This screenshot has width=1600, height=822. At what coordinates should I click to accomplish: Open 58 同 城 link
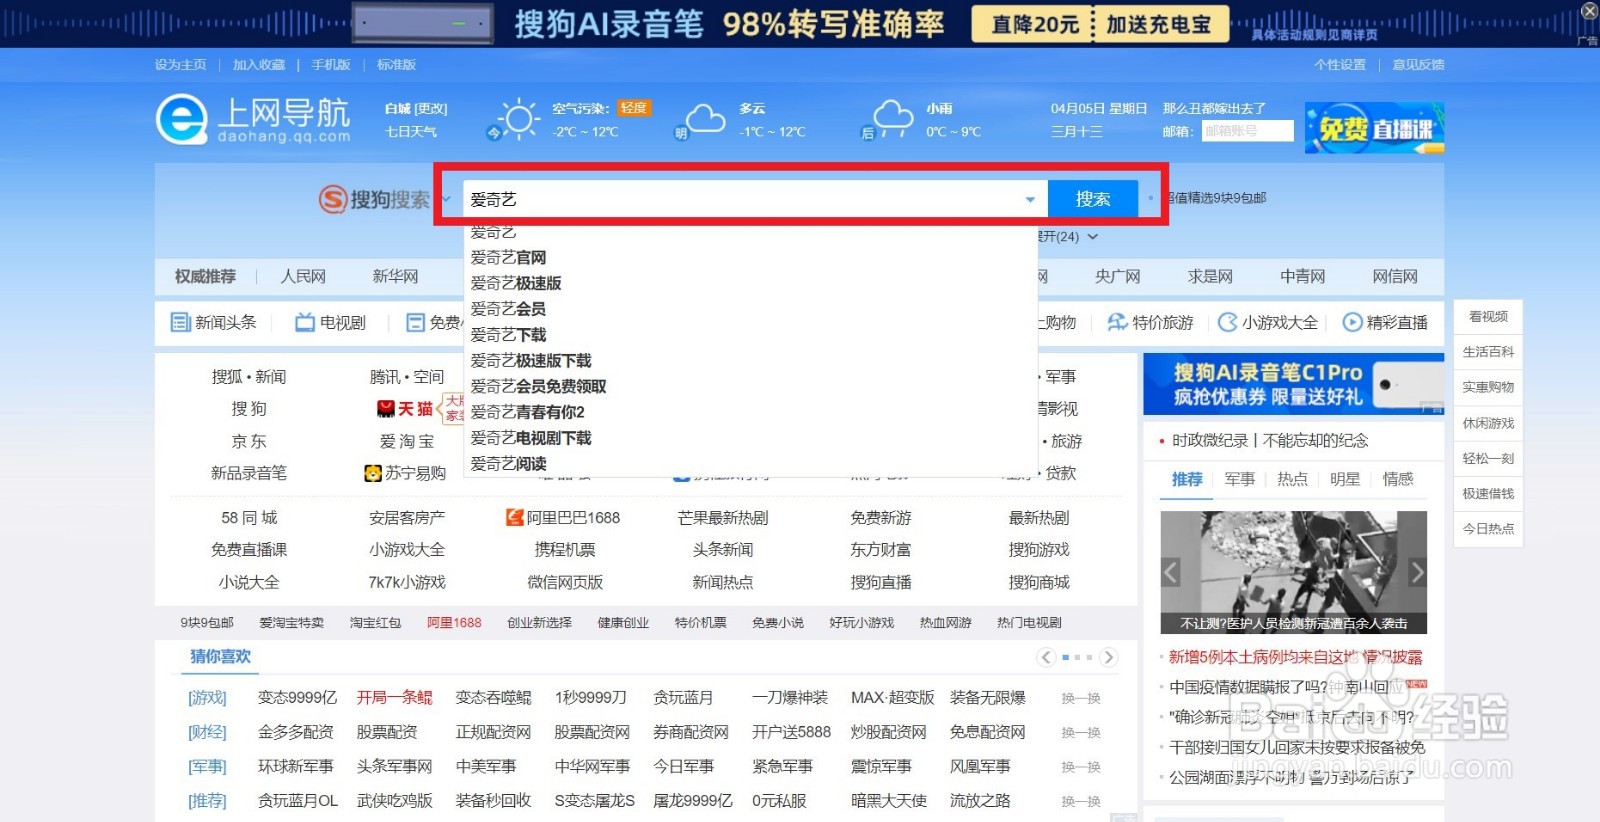(249, 517)
